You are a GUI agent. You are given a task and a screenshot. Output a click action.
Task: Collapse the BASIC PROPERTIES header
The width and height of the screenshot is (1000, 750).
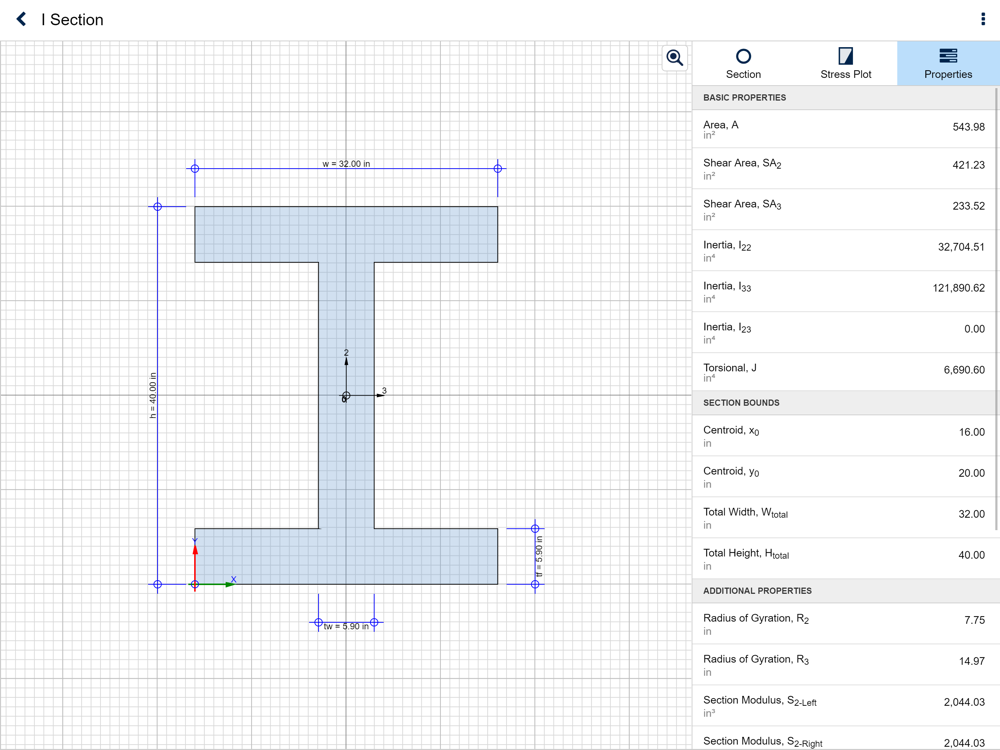(844, 98)
